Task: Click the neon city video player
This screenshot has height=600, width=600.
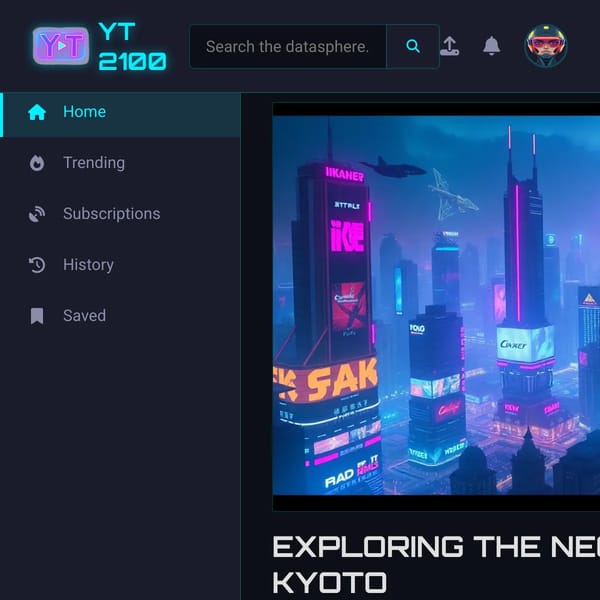Action: (x=436, y=307)
